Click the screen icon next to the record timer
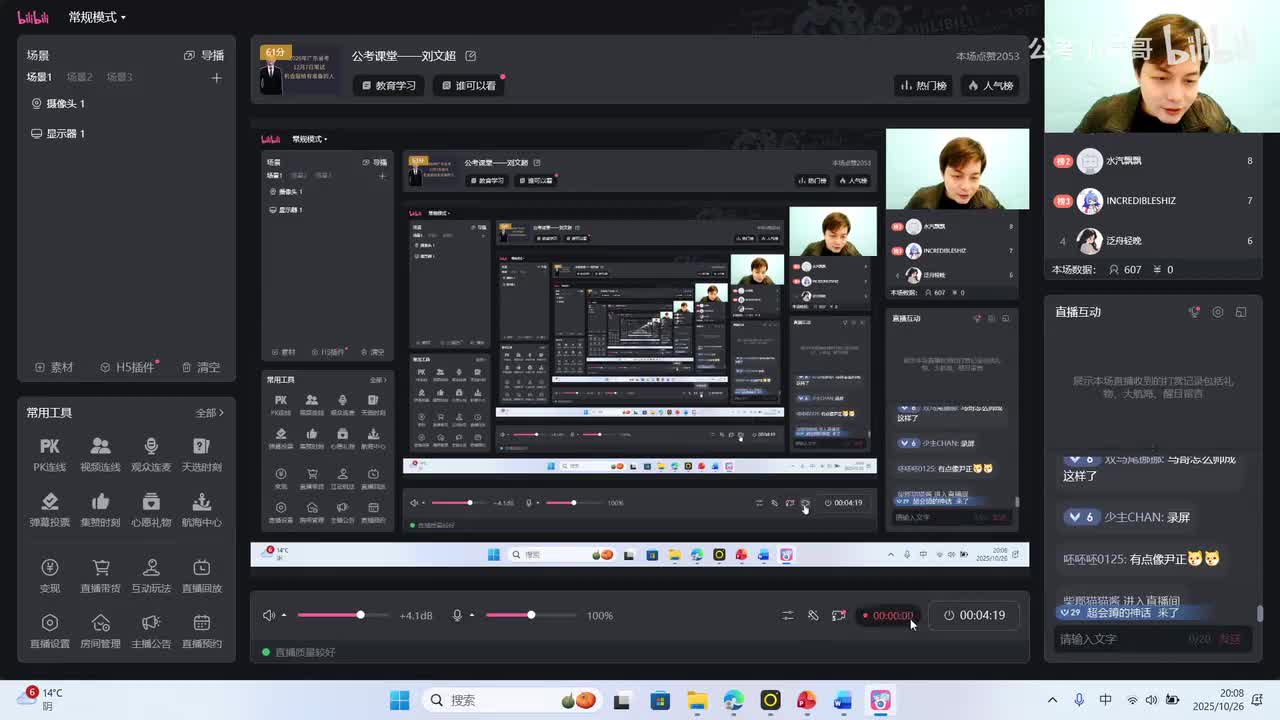The height and width of the screenshot is (720, 1280). point(839,615)
